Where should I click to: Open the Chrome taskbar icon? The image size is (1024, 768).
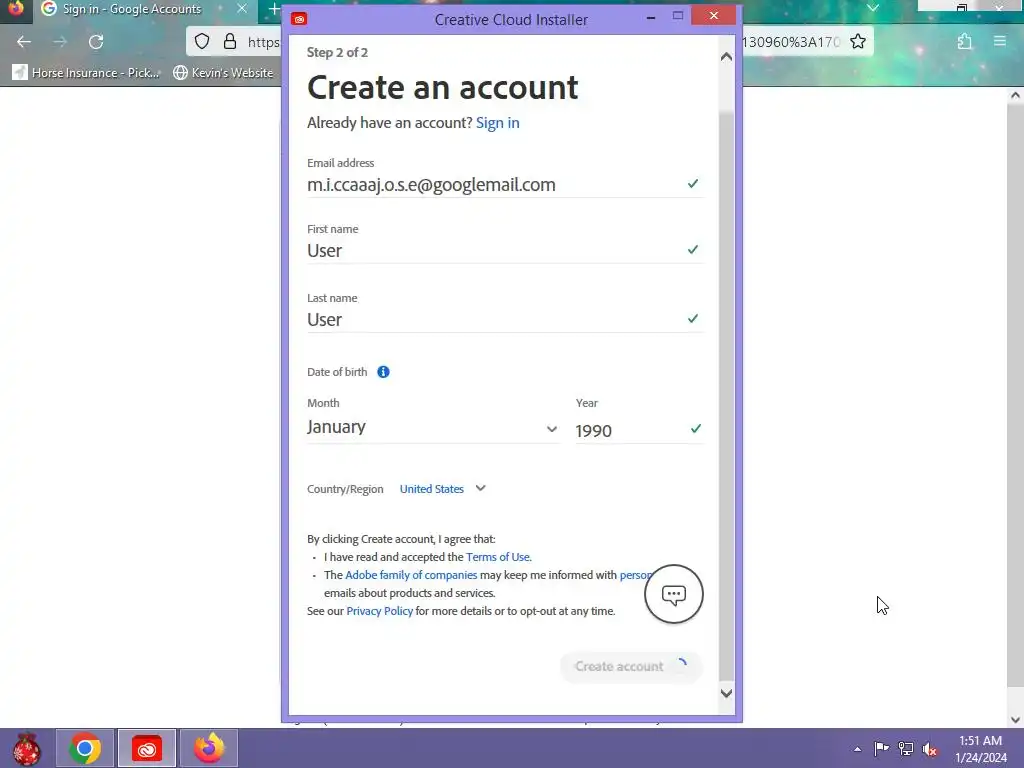click(85, 748)
